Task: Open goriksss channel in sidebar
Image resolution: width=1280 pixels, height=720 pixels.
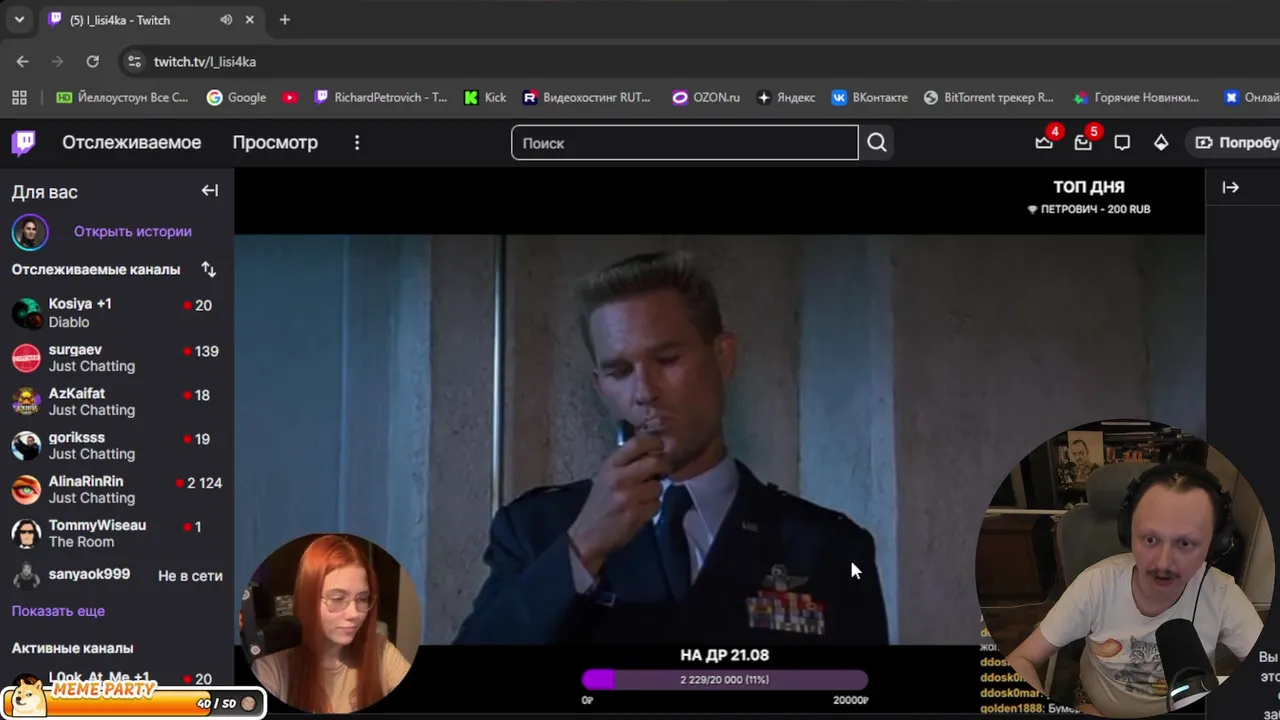Action: tap(117, 445)
